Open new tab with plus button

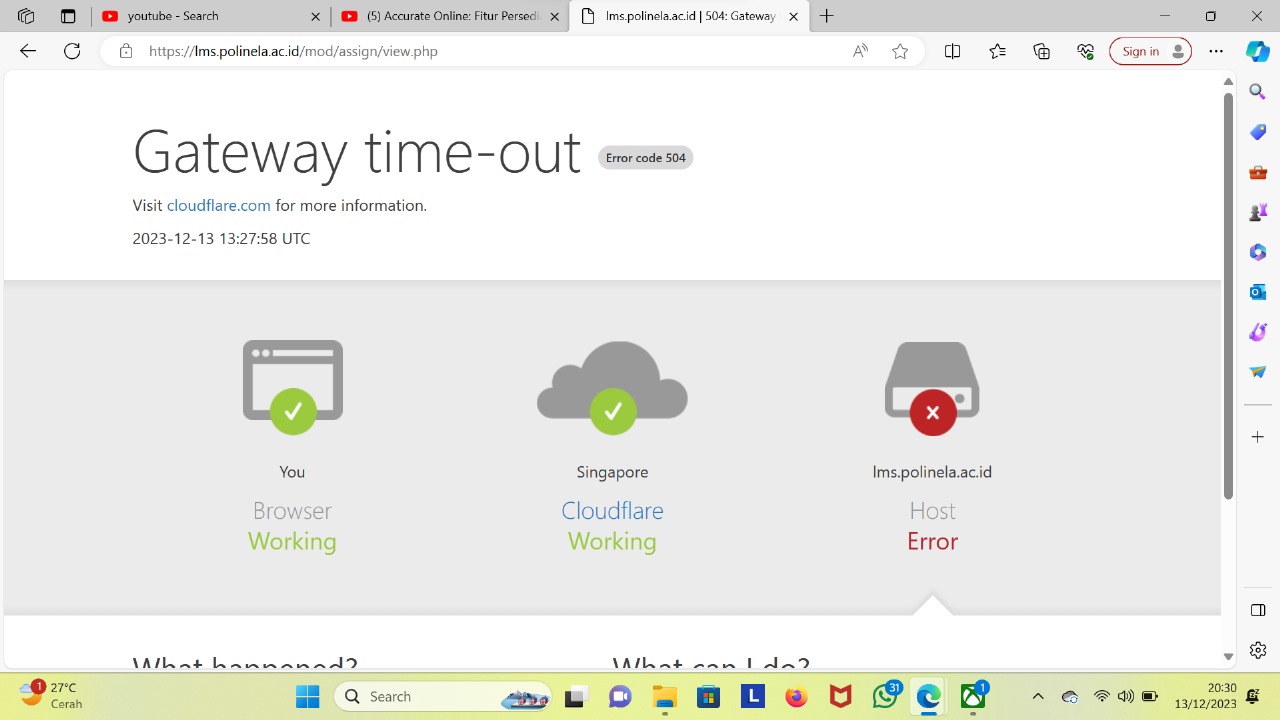pyautogui.click(x=827, y=16)
